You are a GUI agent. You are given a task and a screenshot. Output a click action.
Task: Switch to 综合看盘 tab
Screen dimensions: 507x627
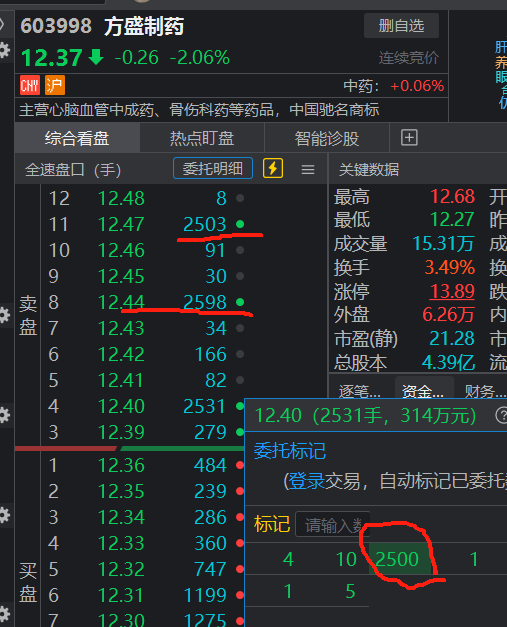coord(77,138)
